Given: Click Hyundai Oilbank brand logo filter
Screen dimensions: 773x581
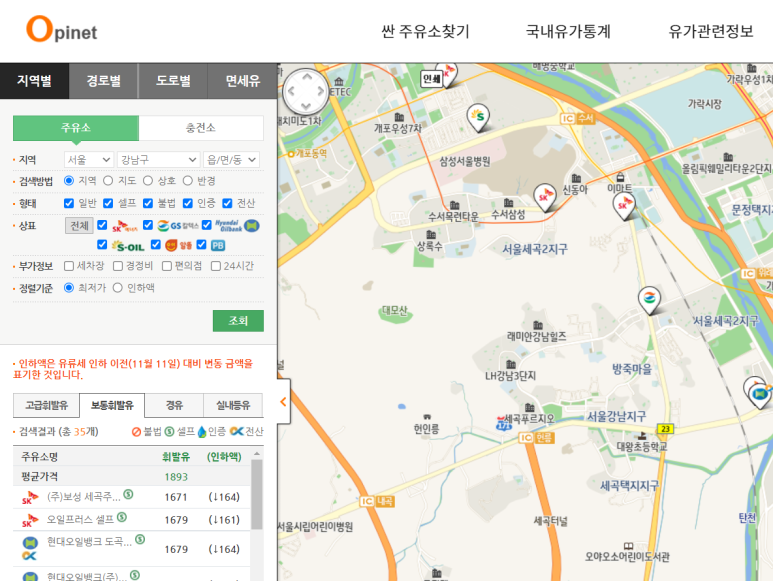Looking at the screenshot, I should click(x=237, y=226).
